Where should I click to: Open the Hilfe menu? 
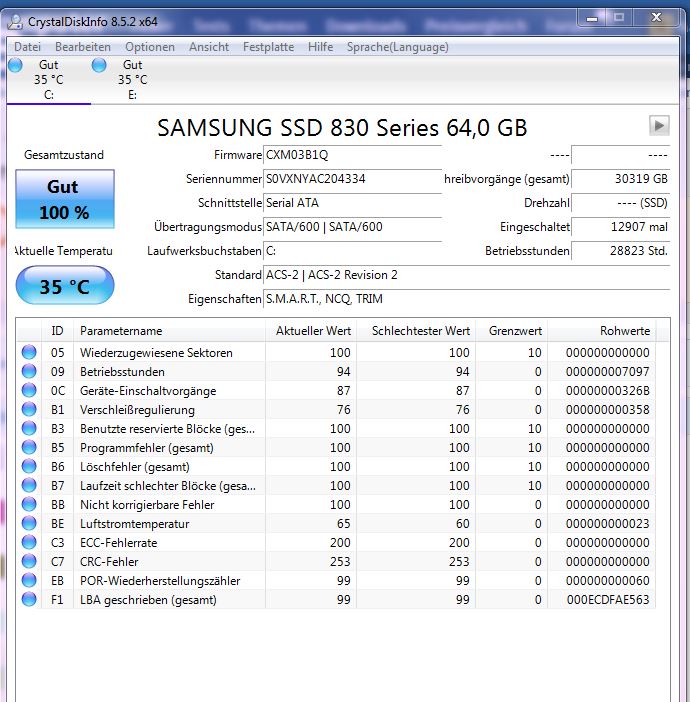pyautogui.click(x=321, y=47)
